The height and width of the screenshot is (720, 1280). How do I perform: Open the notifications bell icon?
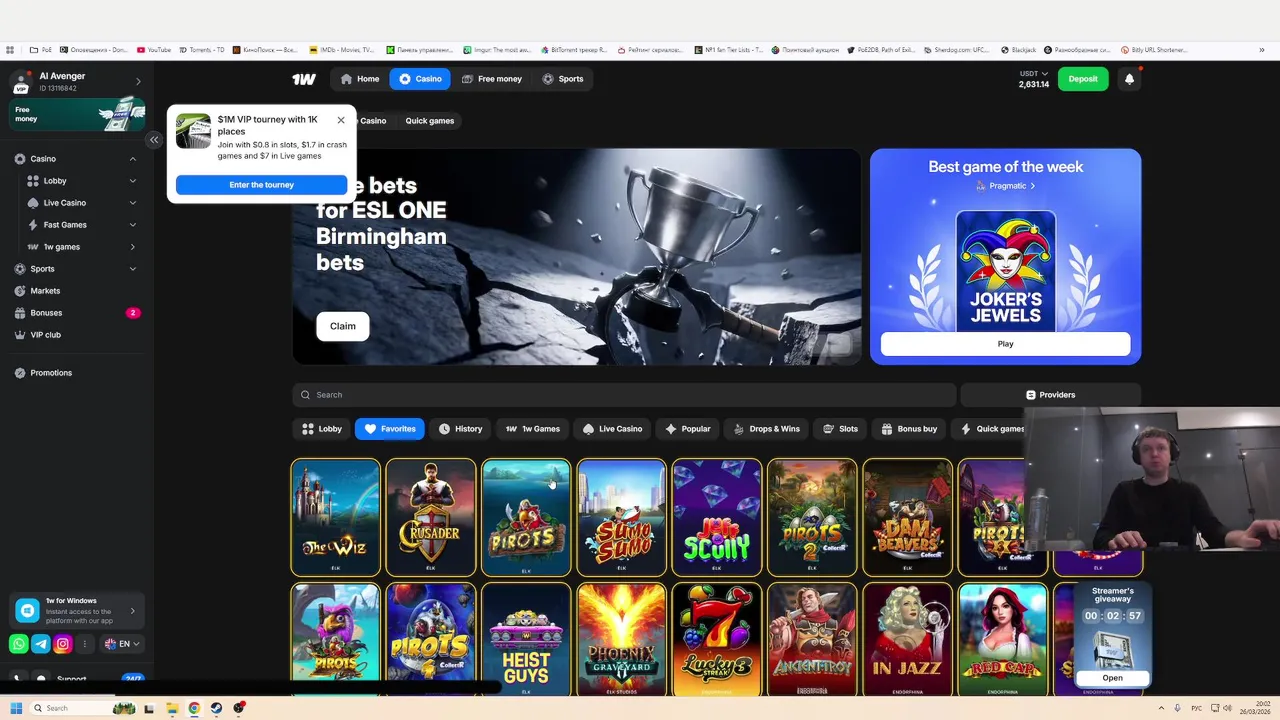[x=1129, y=79]
